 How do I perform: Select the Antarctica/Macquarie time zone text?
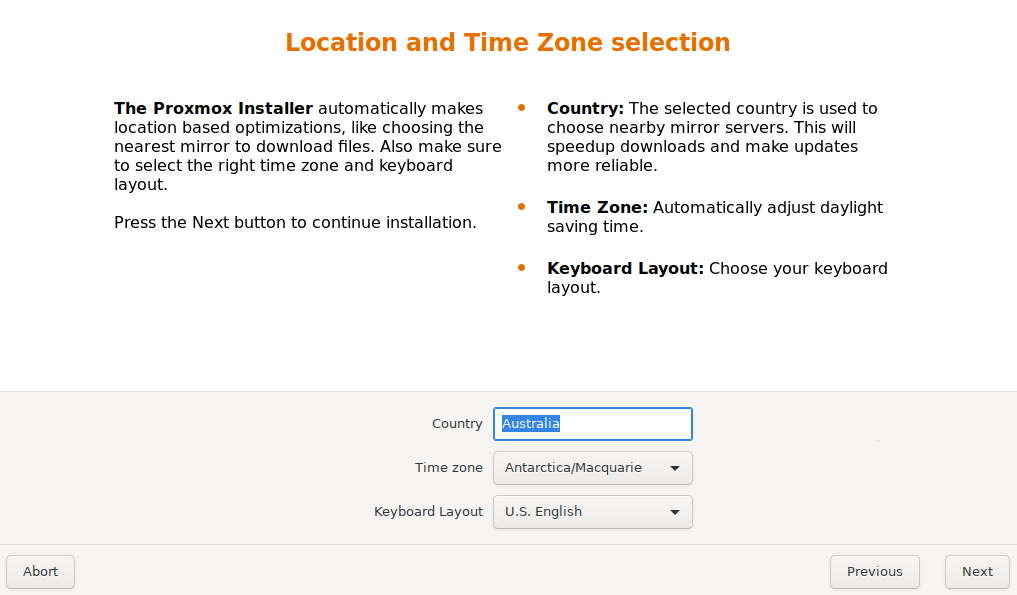573,468
